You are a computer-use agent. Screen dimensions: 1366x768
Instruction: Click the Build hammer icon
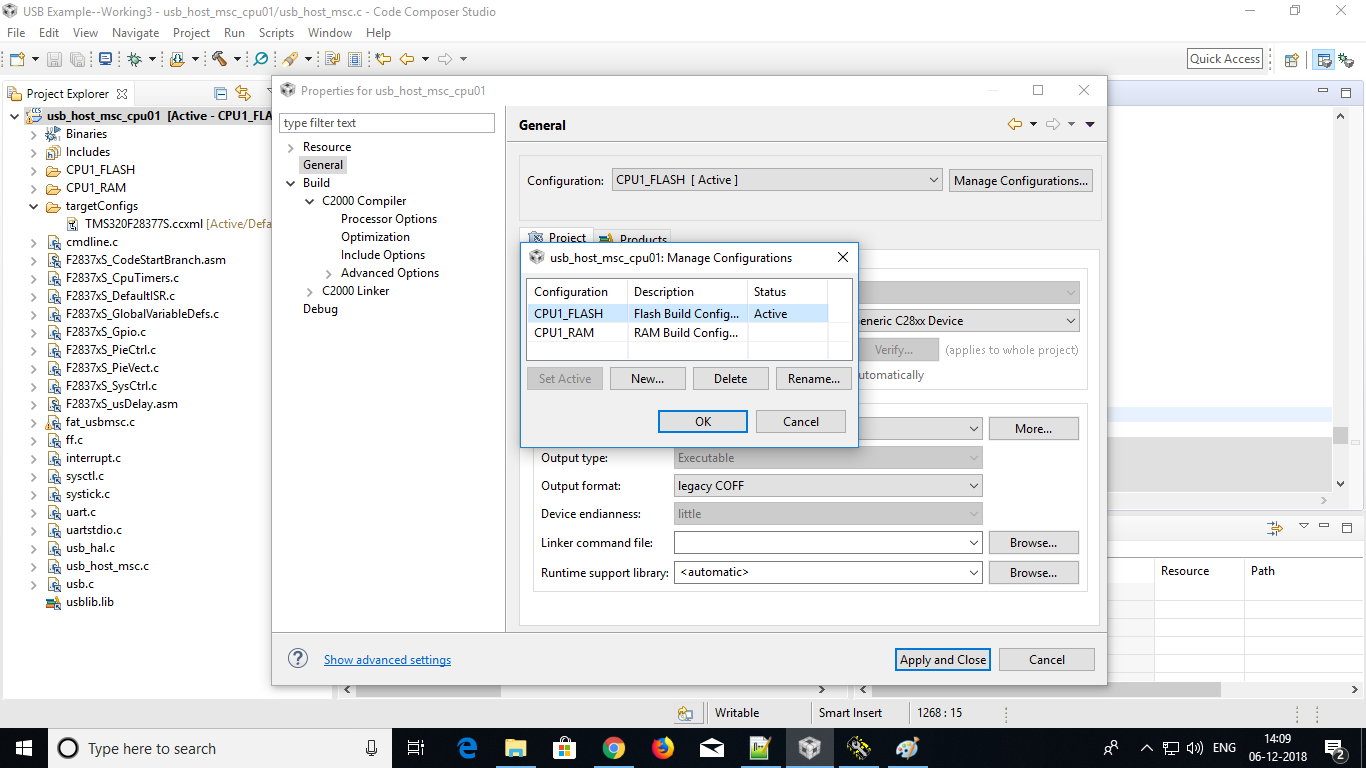(x=219, y=59)
